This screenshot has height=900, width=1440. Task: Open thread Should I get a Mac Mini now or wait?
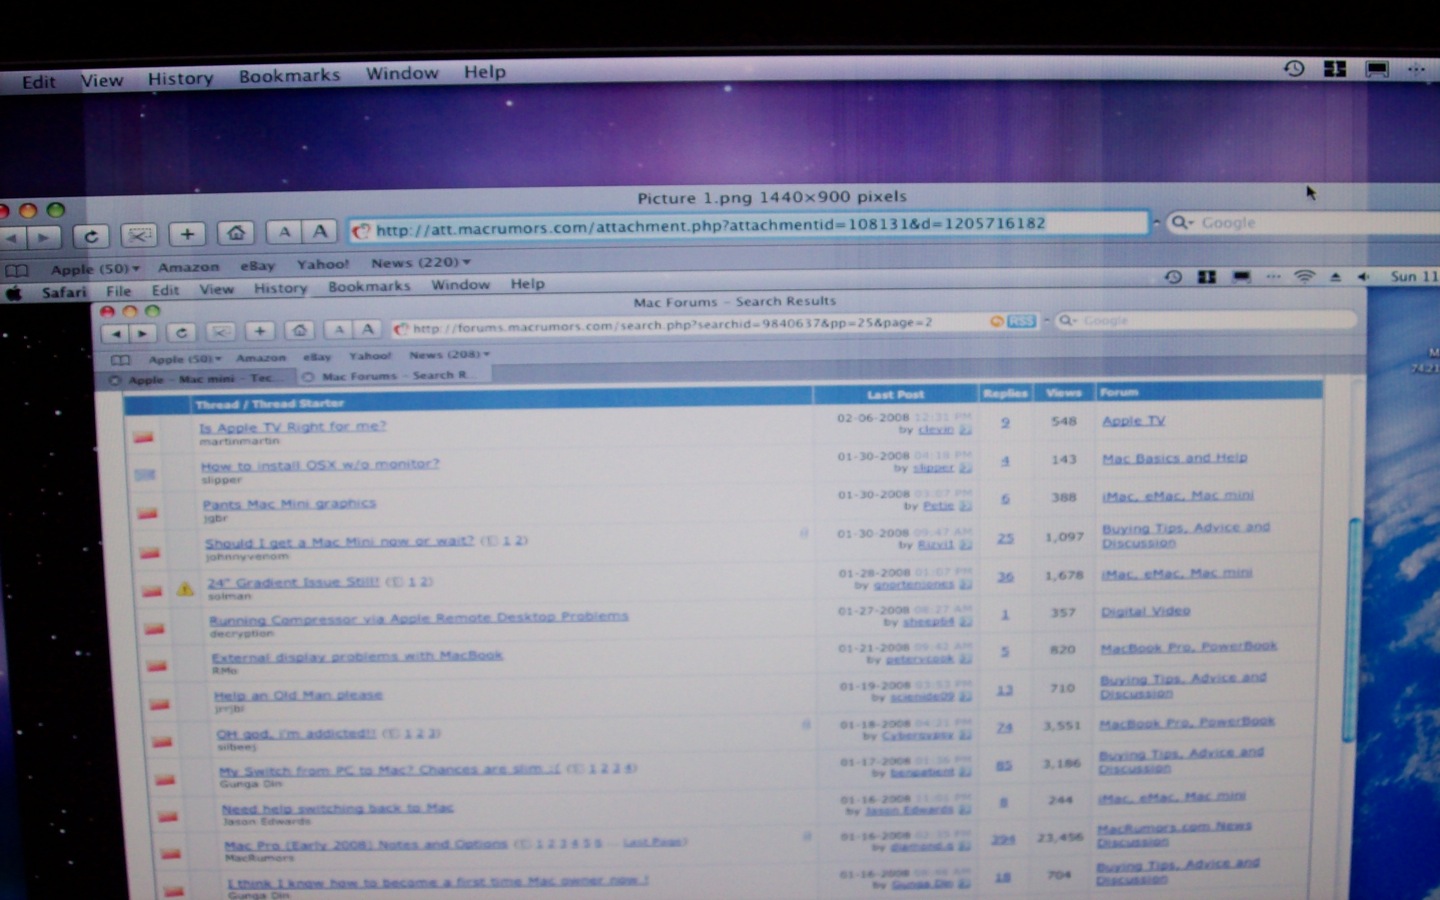(340, 542)
